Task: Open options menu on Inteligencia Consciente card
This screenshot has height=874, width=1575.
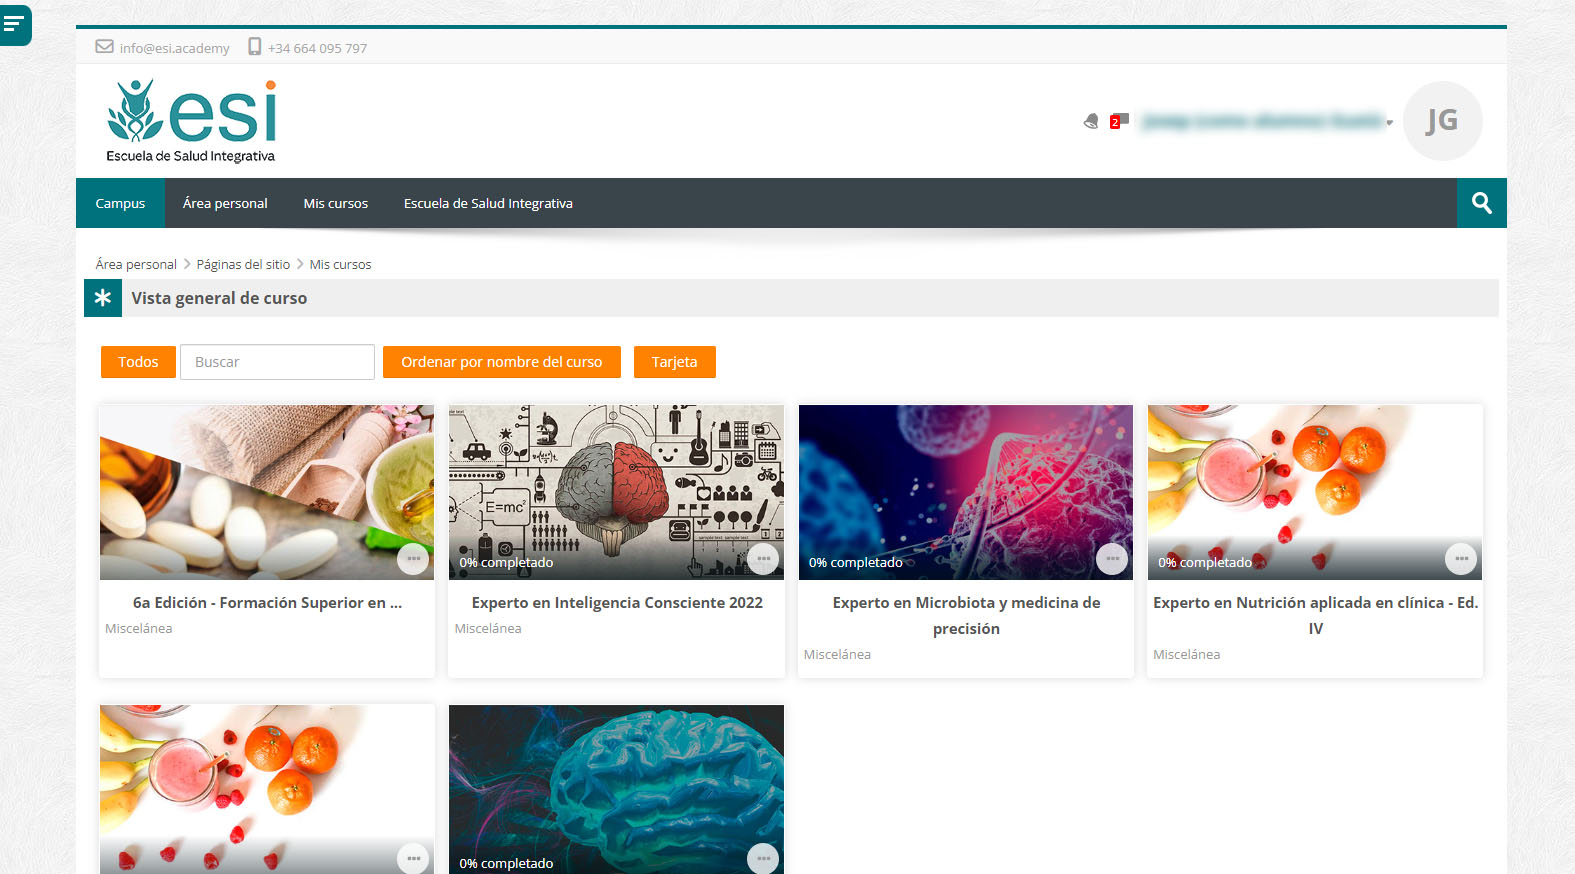Action: [763, 559]
